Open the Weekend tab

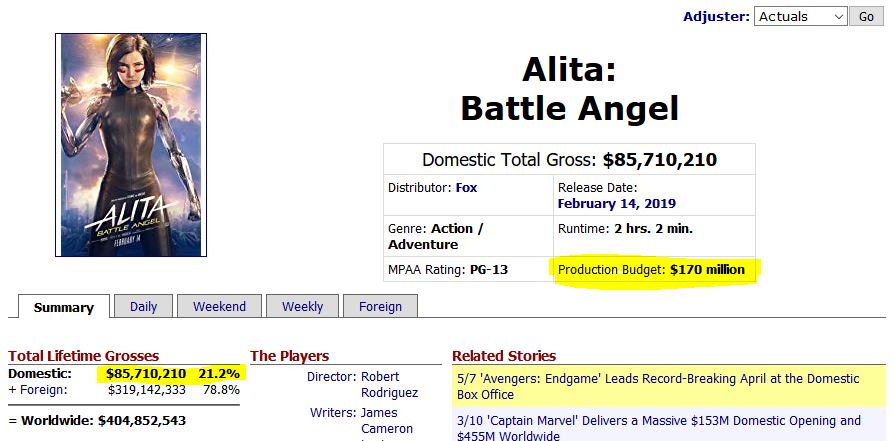(x=219, y=306)
